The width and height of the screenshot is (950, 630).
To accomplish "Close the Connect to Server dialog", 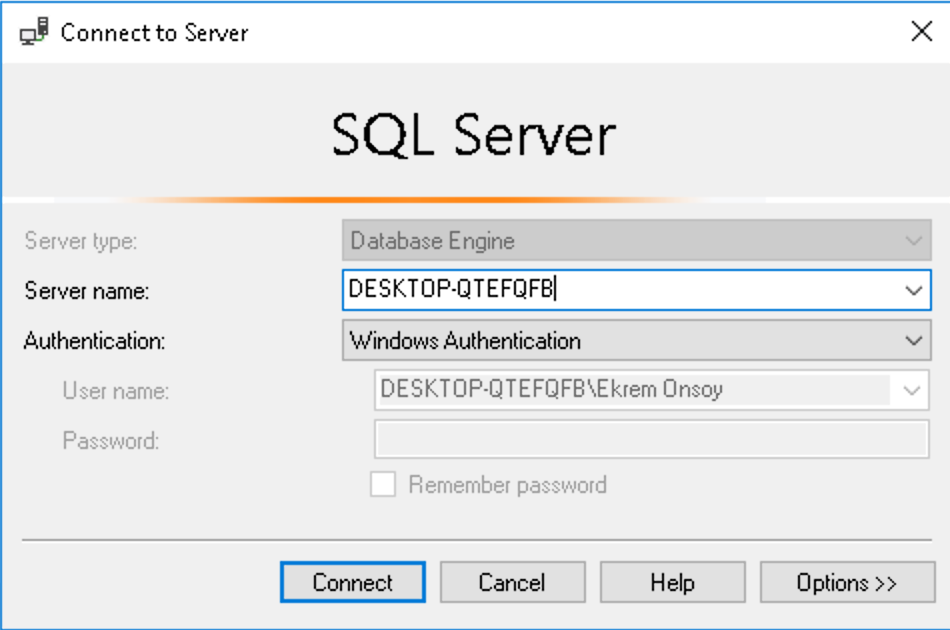I will 922,31.
